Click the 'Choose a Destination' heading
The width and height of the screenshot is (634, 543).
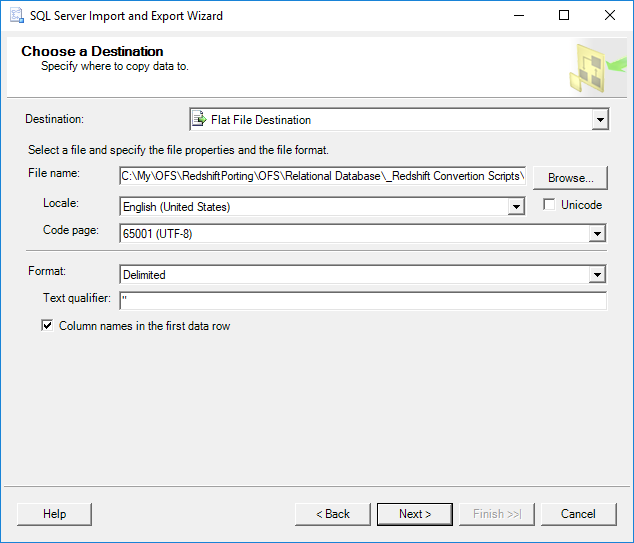tap(92, 51)
